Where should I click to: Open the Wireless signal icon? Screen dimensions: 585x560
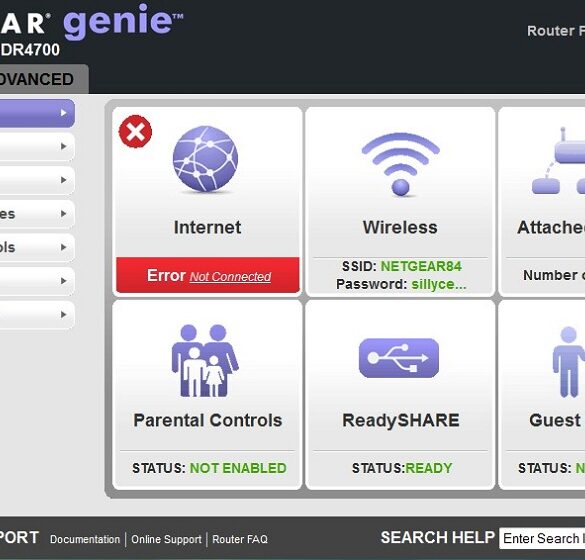click(x=401, y=164)
